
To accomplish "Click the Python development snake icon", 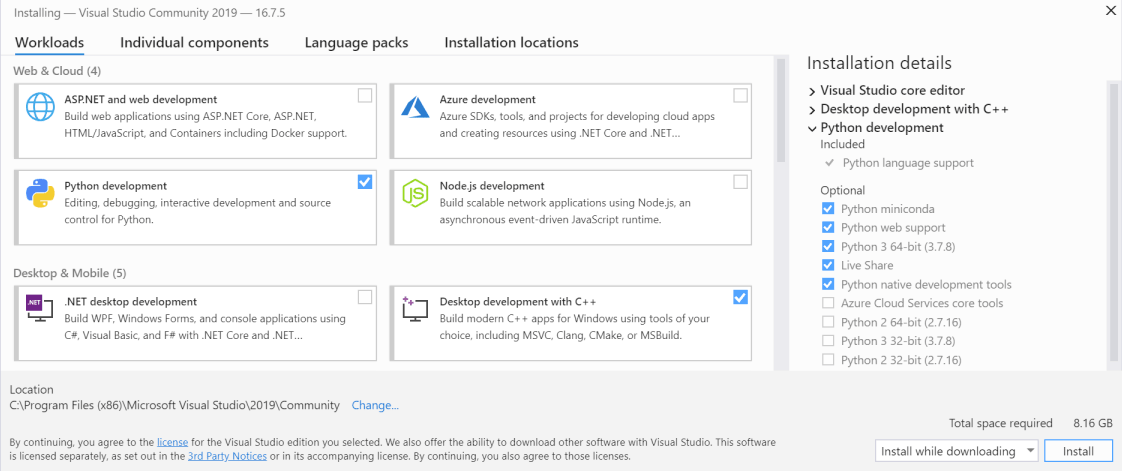I will click(x=41, y=193).
